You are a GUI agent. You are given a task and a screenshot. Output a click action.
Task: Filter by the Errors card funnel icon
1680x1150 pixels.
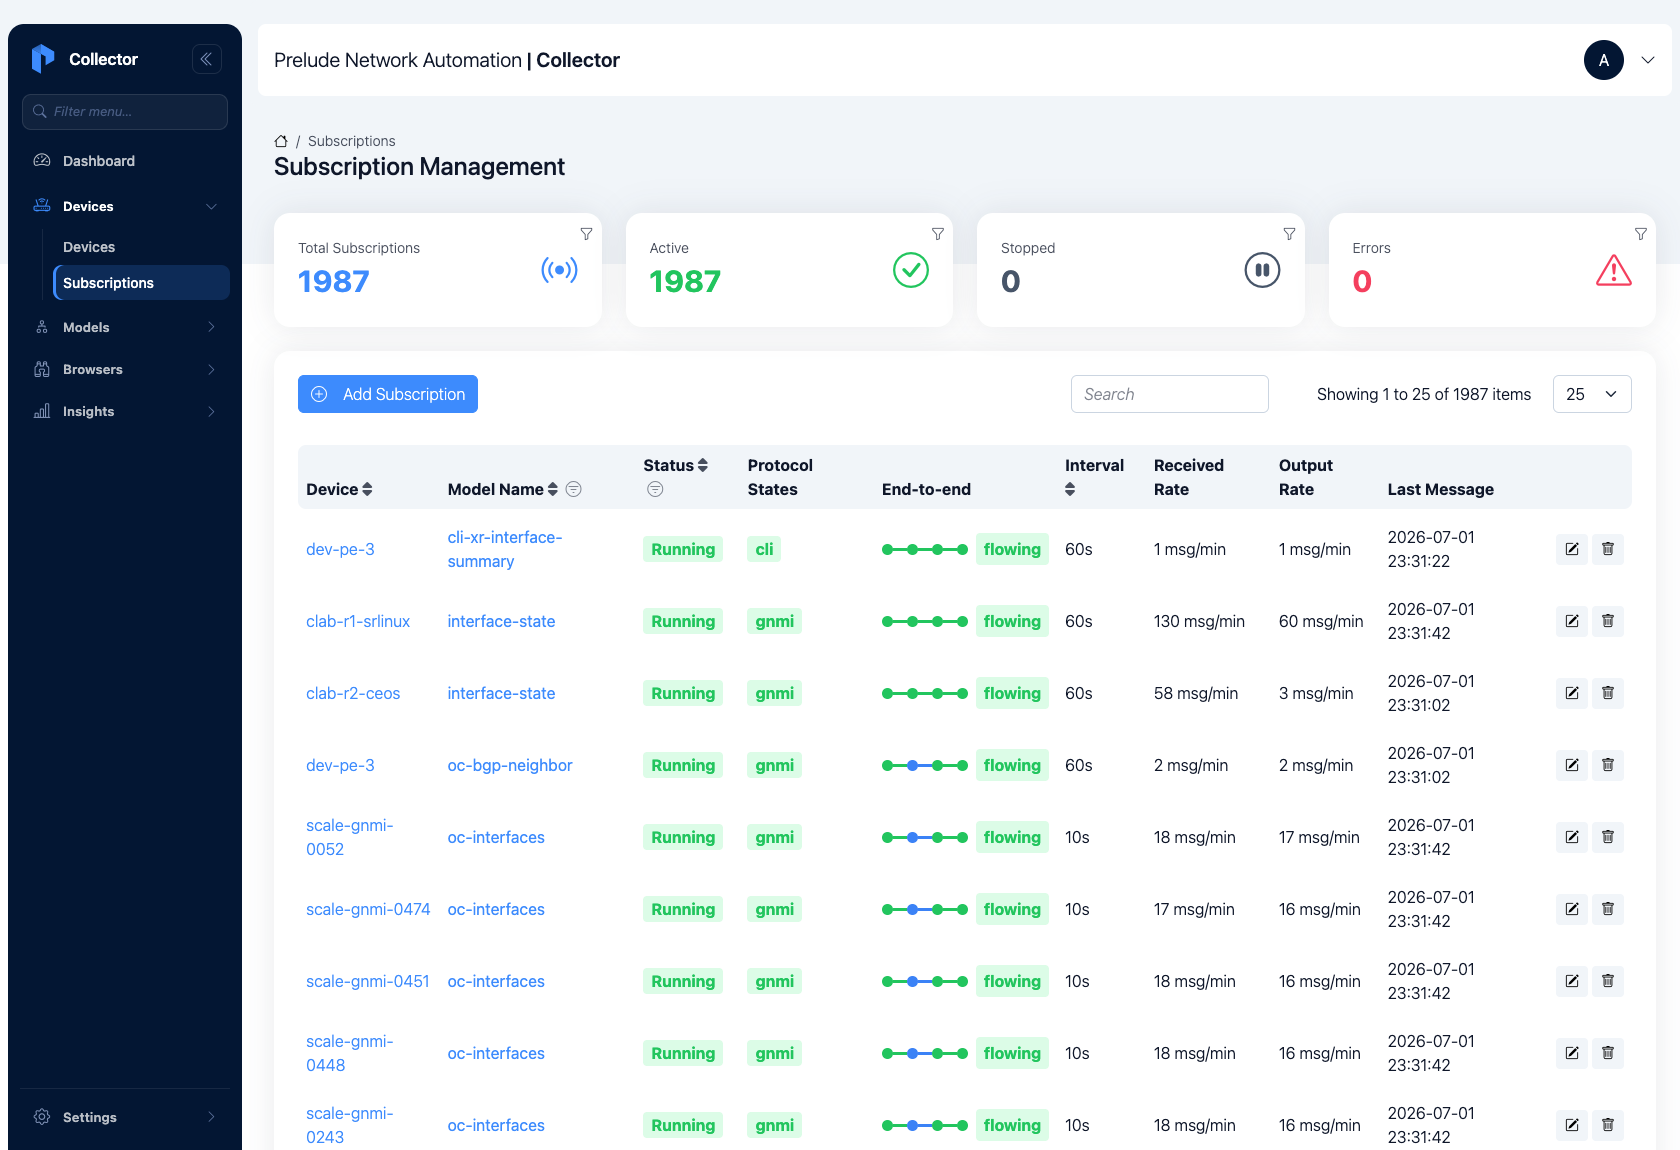tap(1641, 234)
